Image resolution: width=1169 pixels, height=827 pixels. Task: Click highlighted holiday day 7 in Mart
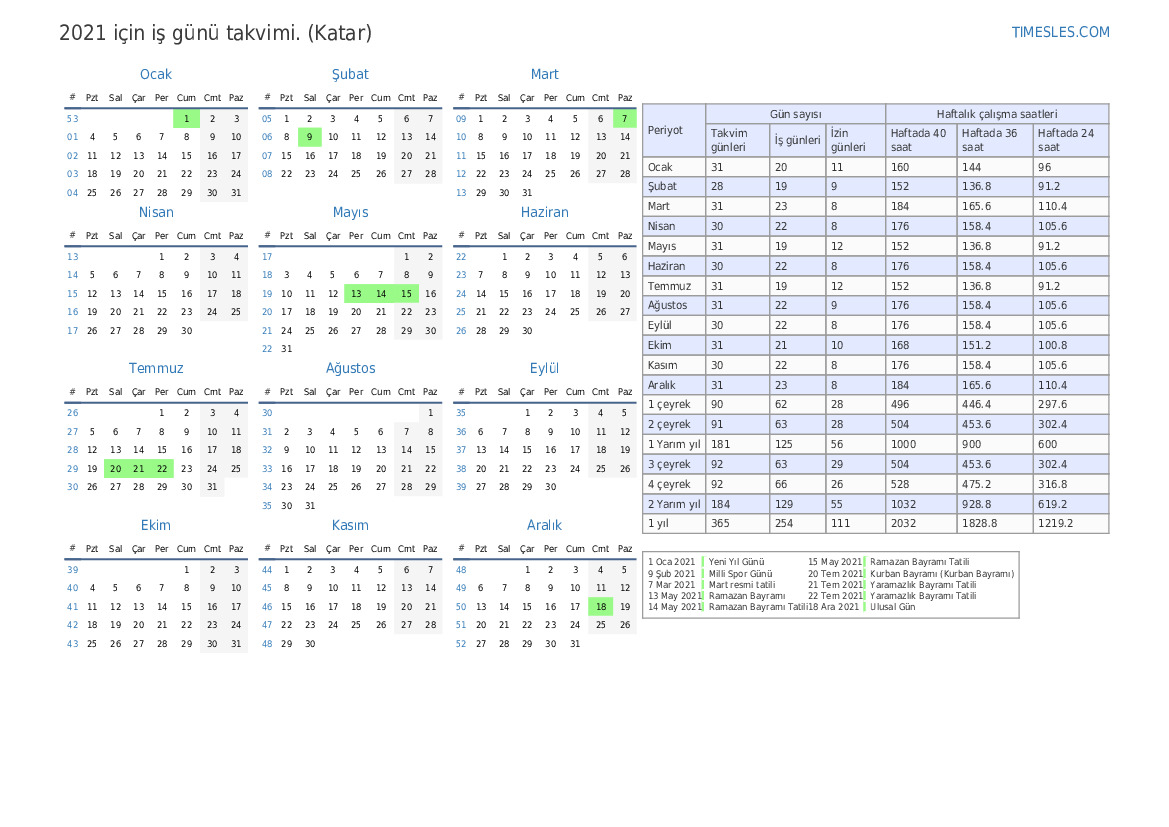coord(625,119)
